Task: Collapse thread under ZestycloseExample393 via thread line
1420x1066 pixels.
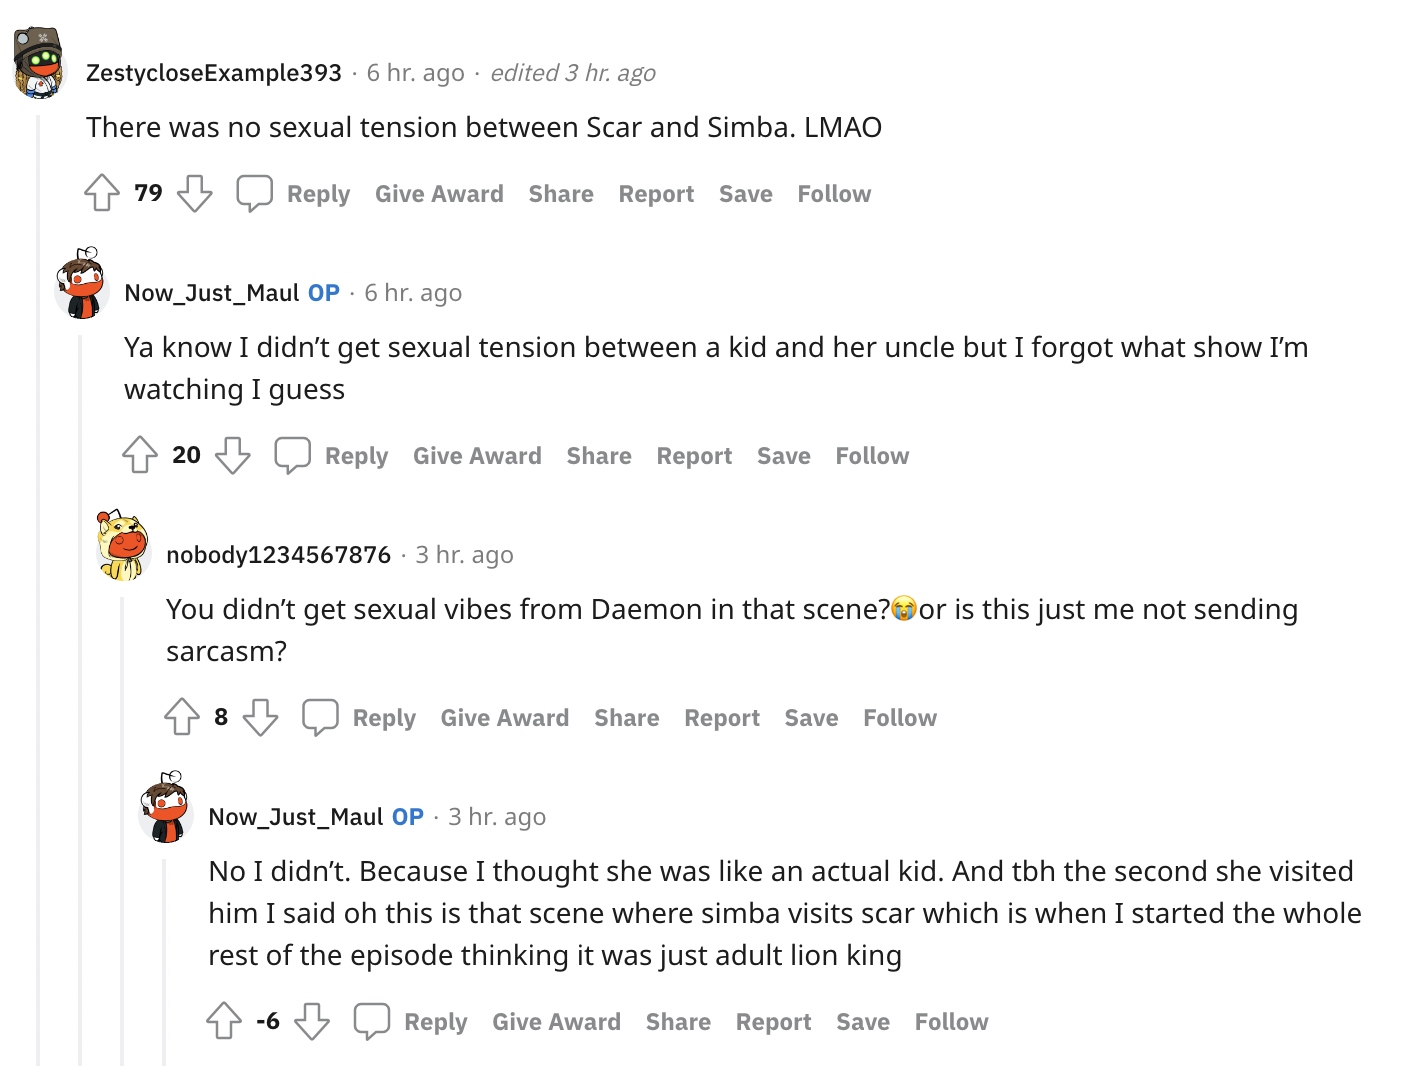Action: pyautogui.click(x=38, y=600)
